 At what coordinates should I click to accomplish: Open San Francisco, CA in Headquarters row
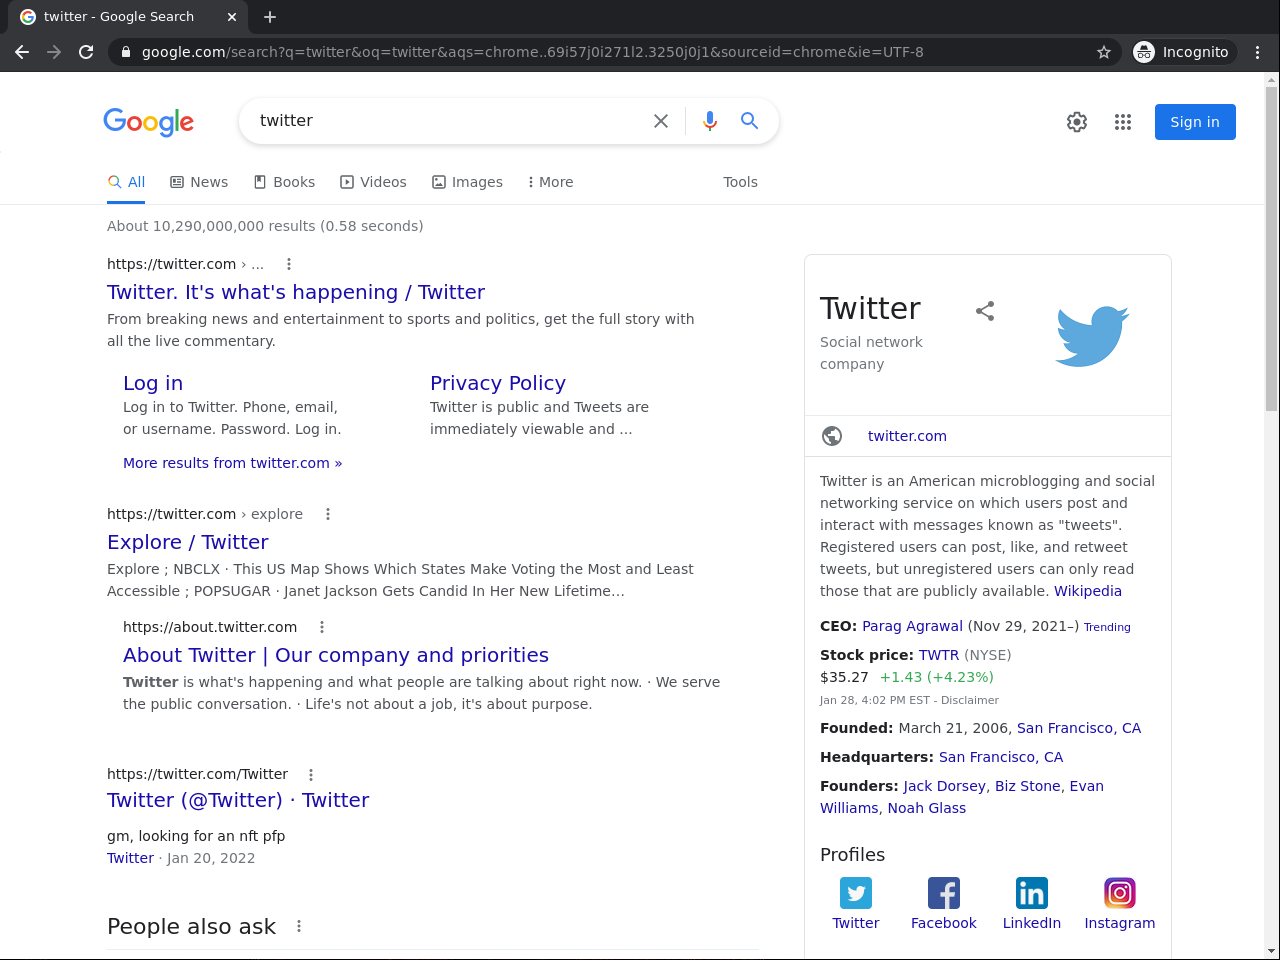click(1001, 757)
